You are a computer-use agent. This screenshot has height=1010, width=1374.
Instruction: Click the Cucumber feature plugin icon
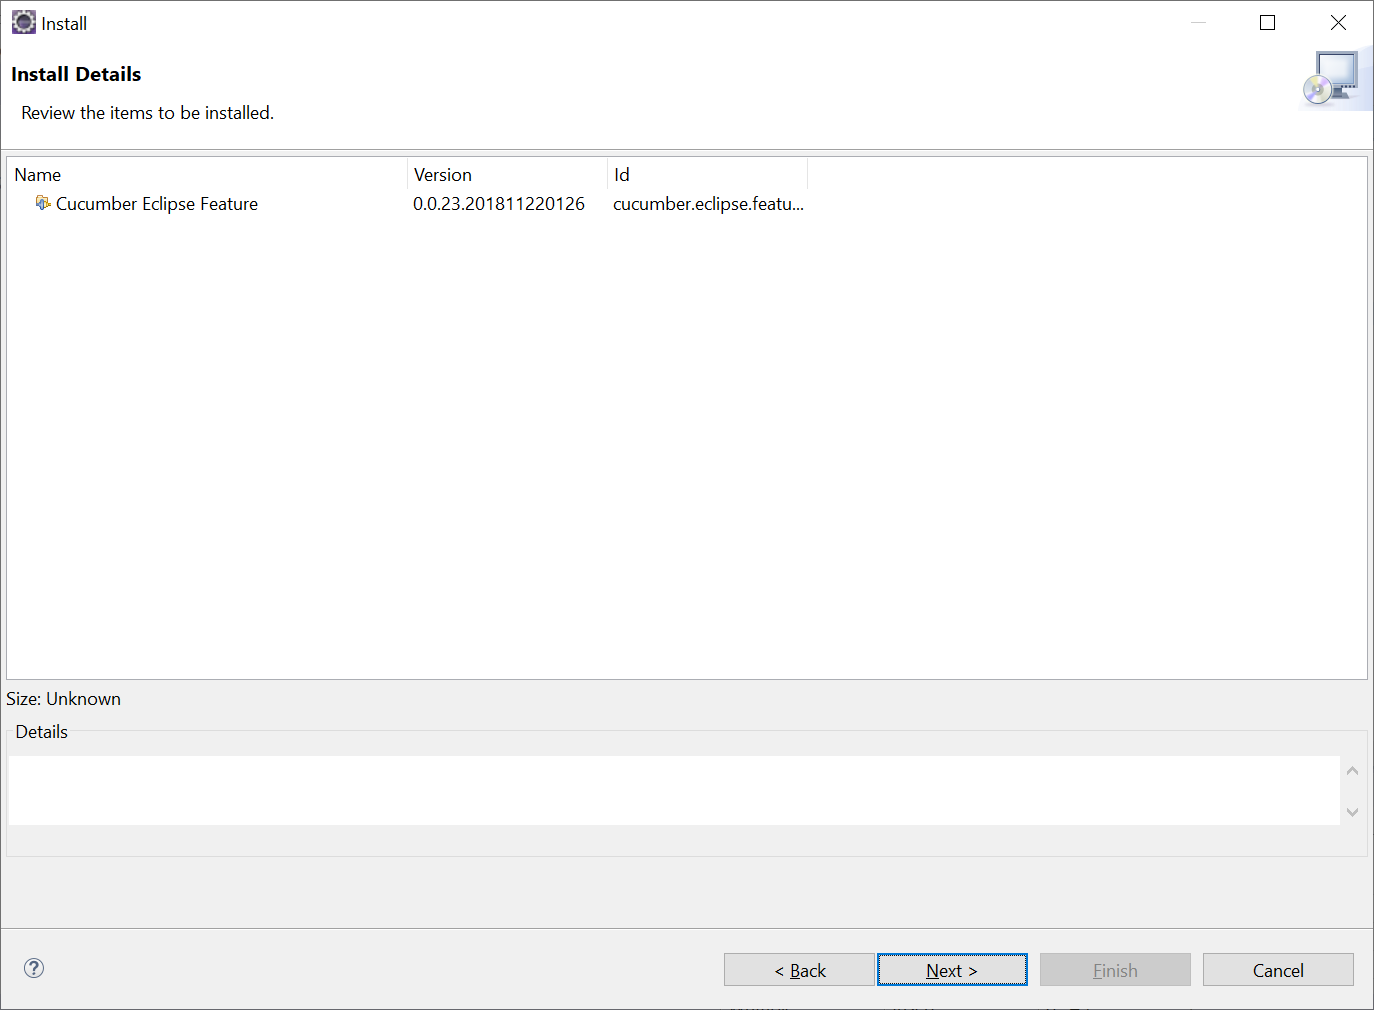point(43,203)
